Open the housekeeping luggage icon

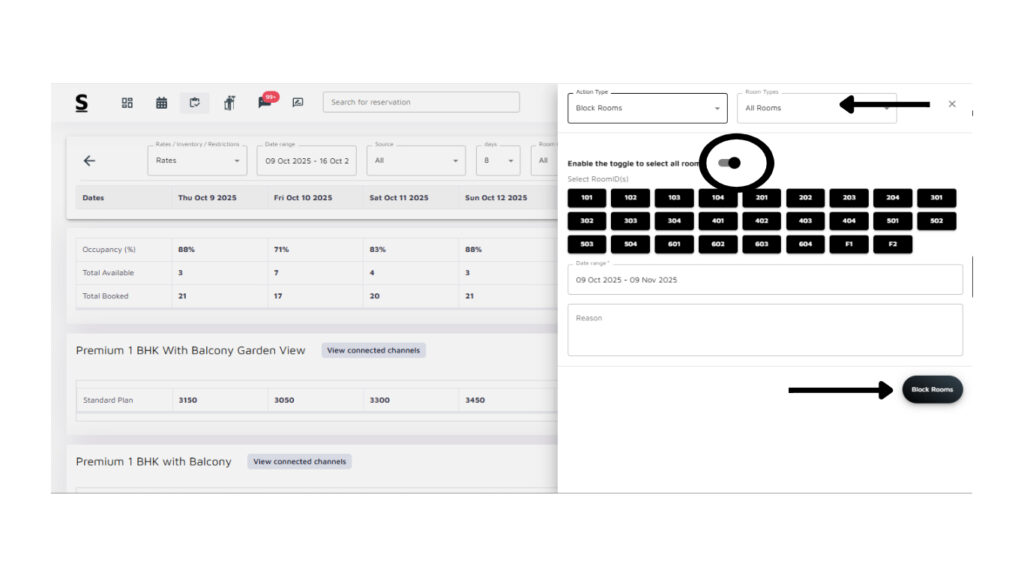tap(229, 102)
